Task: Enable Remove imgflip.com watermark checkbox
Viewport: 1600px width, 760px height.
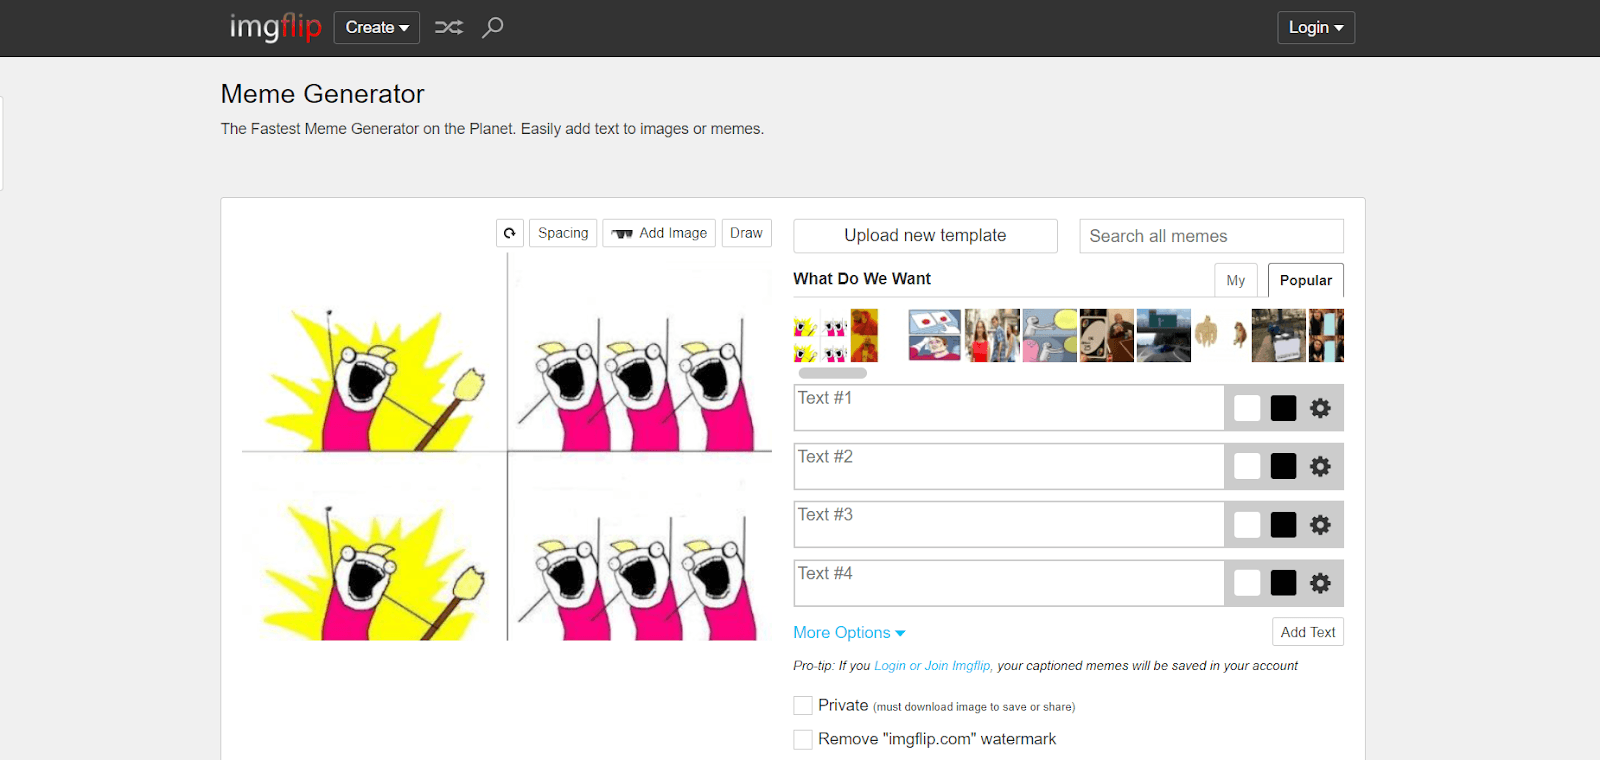Action: pyautogui.click(x=803, y=740)
